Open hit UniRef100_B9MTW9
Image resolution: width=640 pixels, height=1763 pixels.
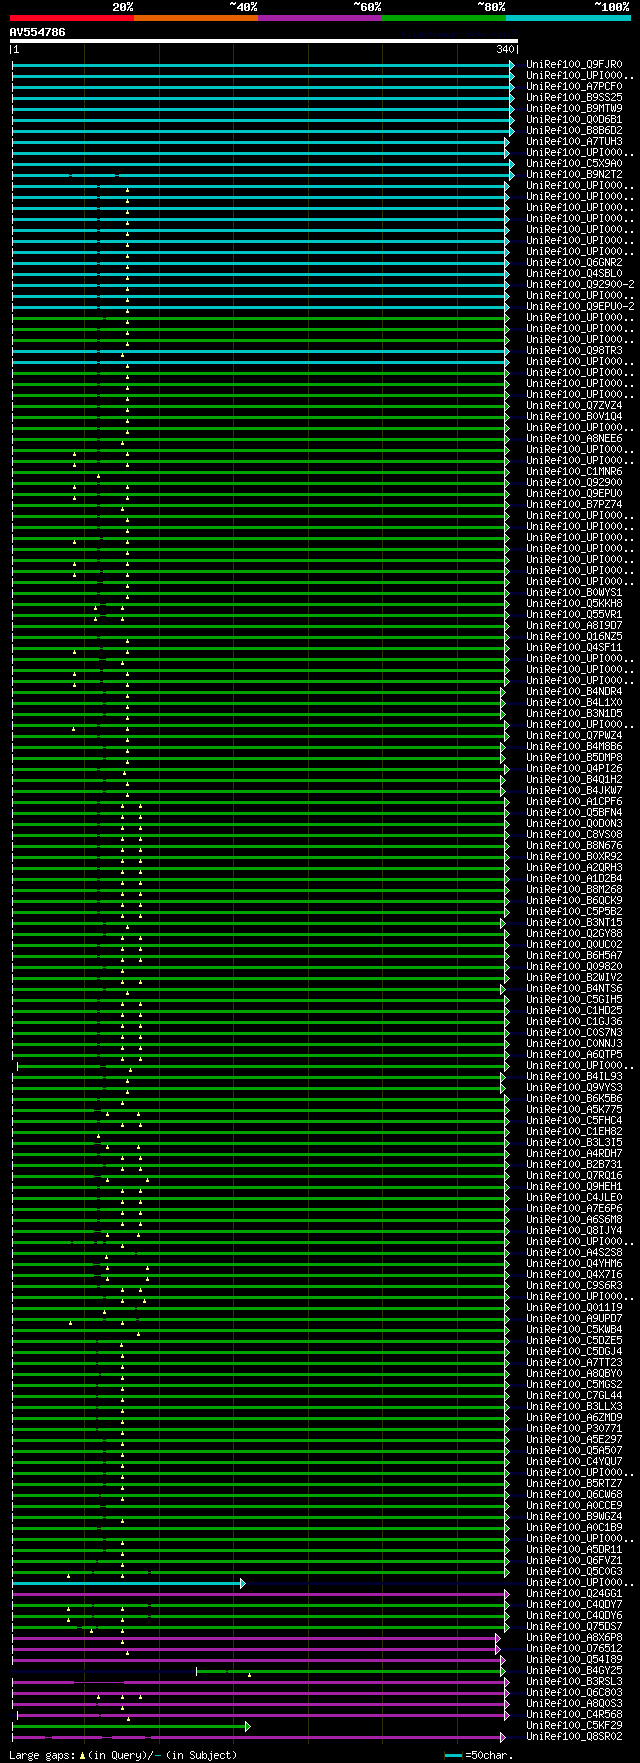574,109
